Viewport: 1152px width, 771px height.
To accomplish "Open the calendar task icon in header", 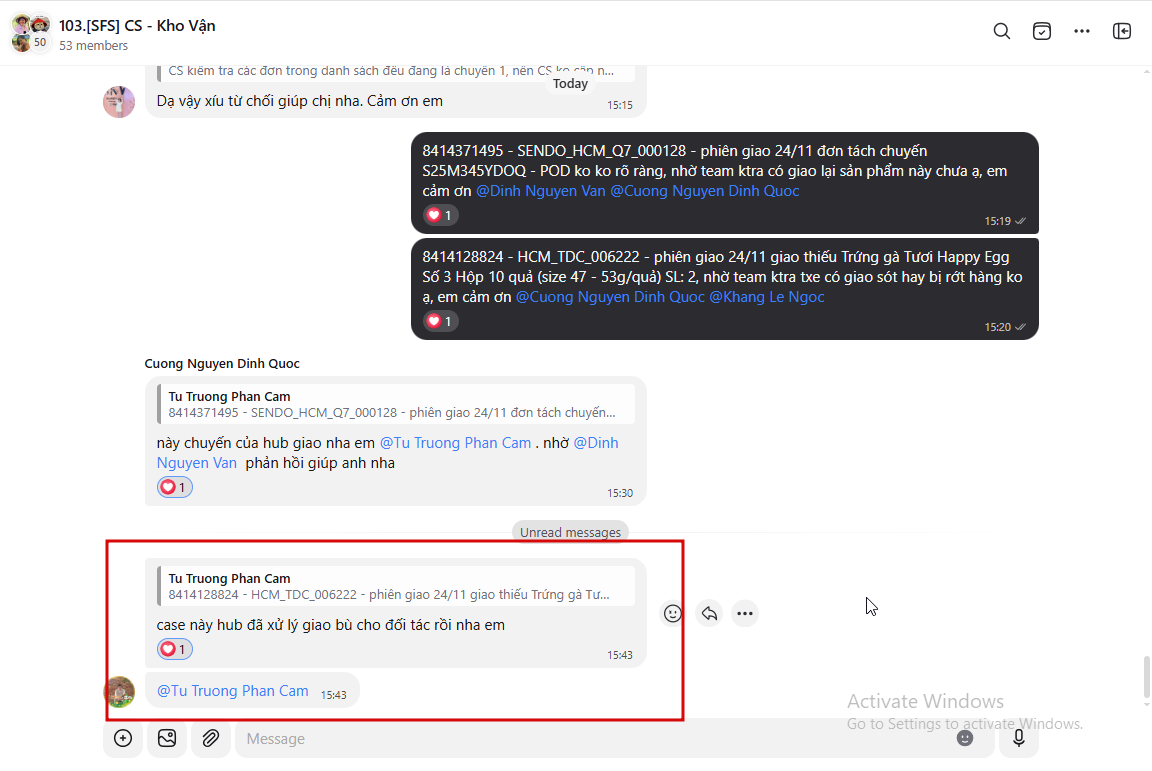I will point(1042,31).
